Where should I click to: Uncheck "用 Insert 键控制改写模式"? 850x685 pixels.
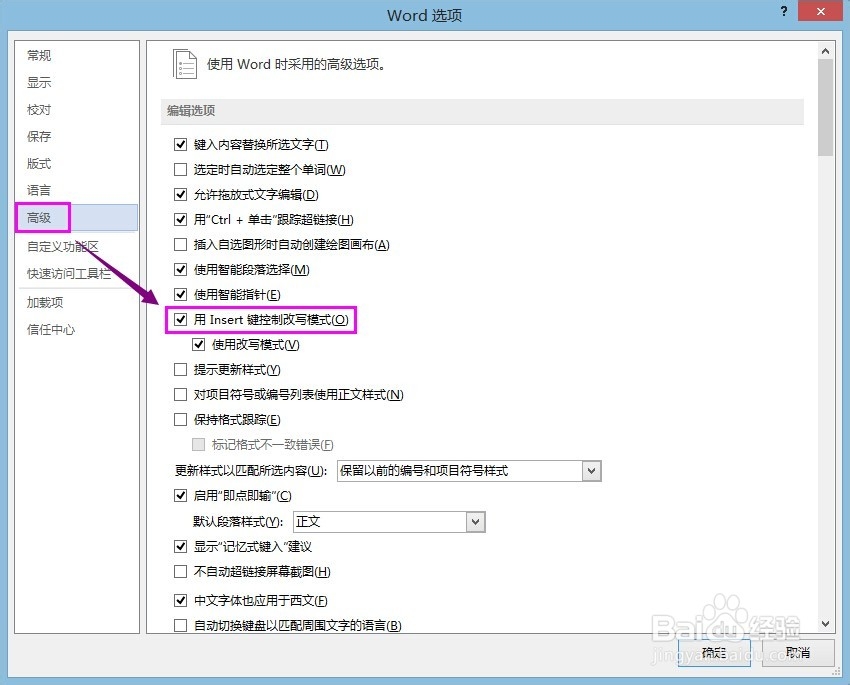pyautogui.click(x=180, y=320)
